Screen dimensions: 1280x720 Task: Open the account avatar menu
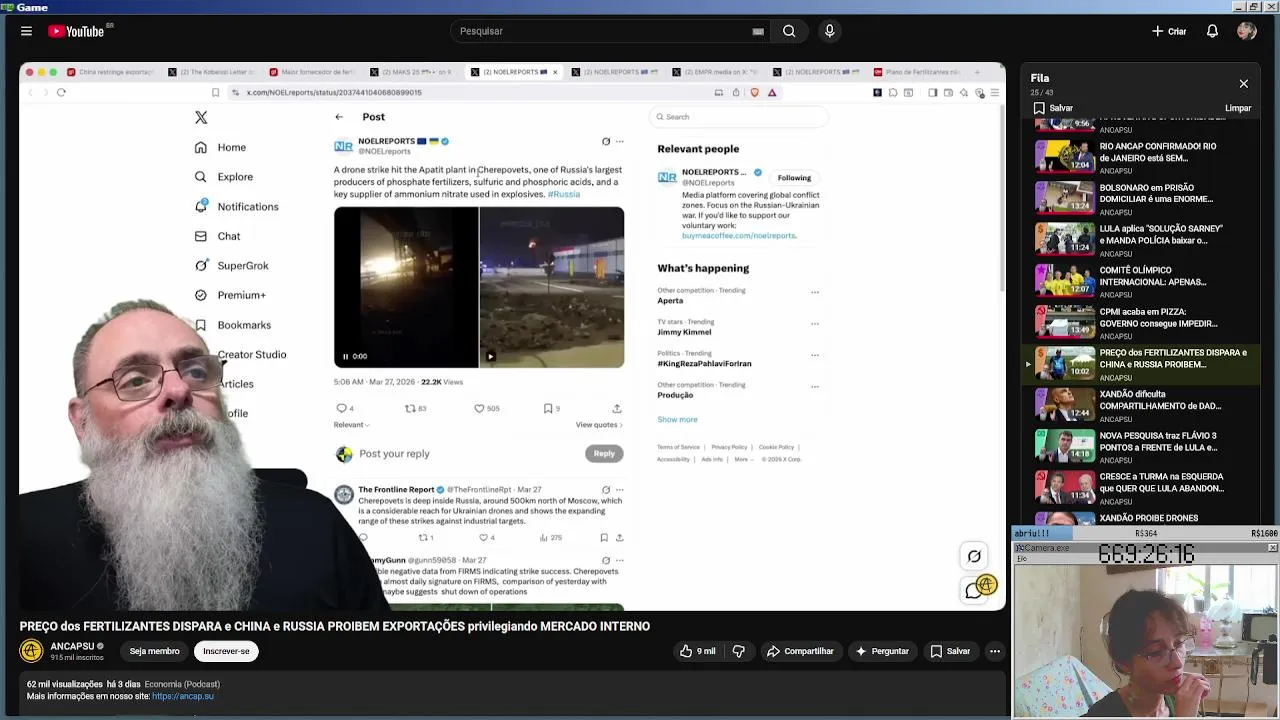point(1246,31)
